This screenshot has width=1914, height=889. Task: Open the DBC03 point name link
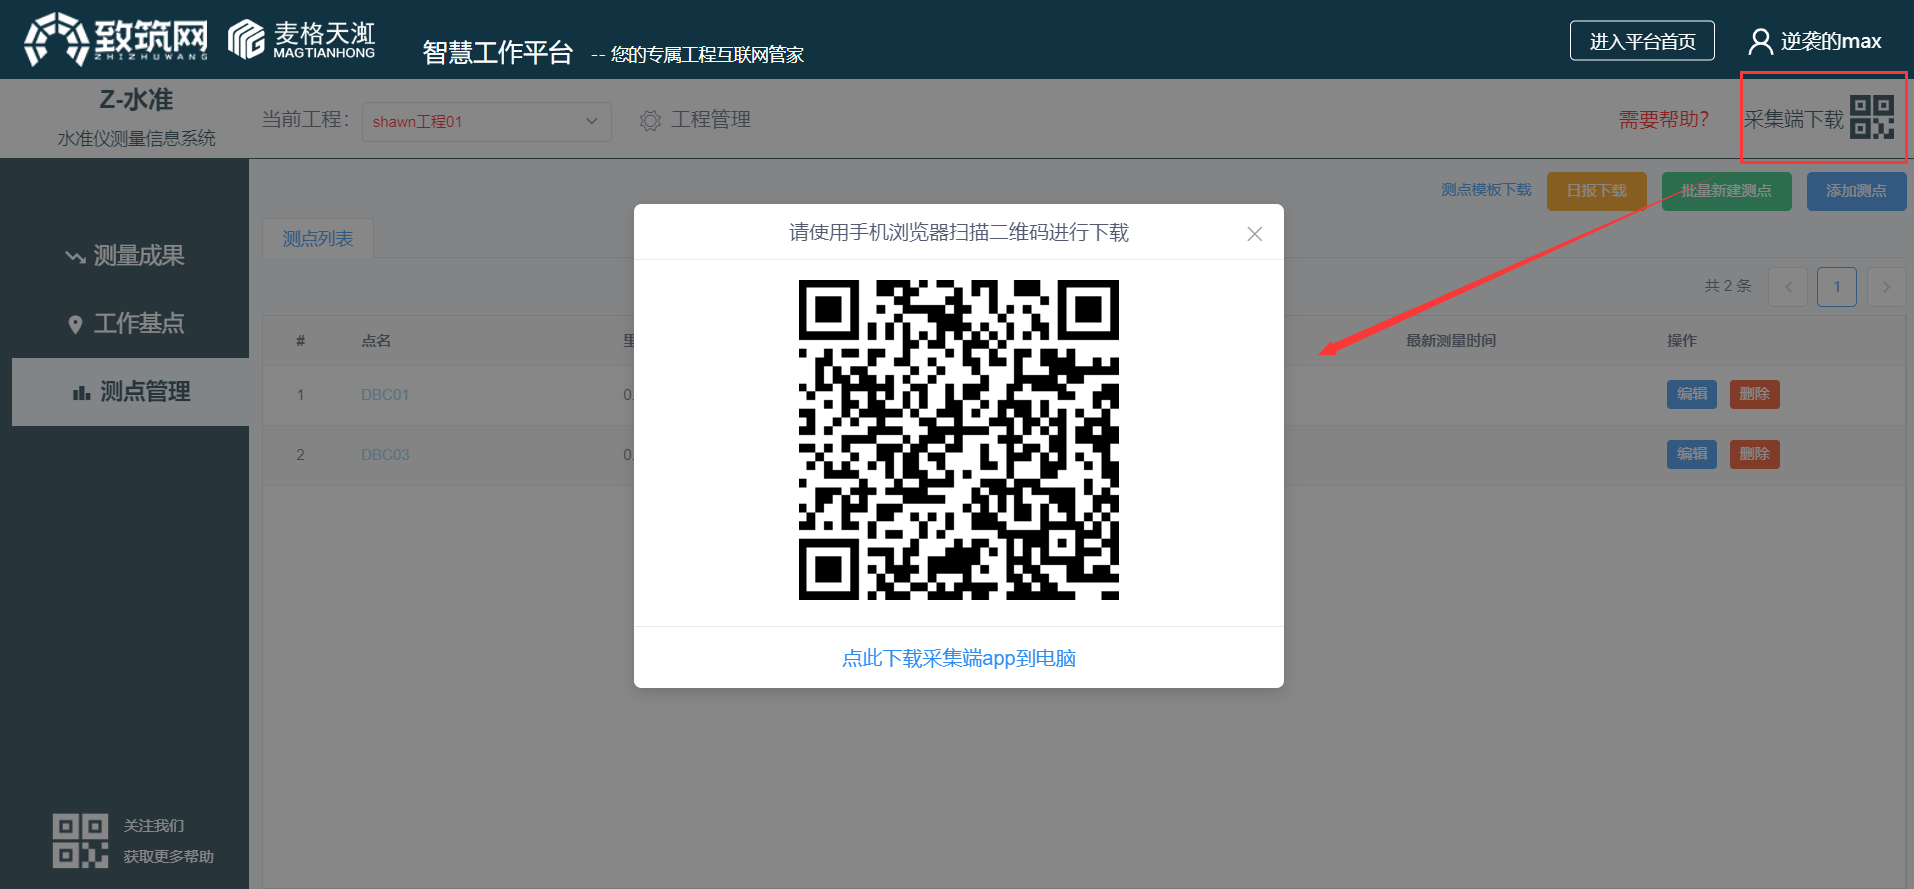click(385, 455)
